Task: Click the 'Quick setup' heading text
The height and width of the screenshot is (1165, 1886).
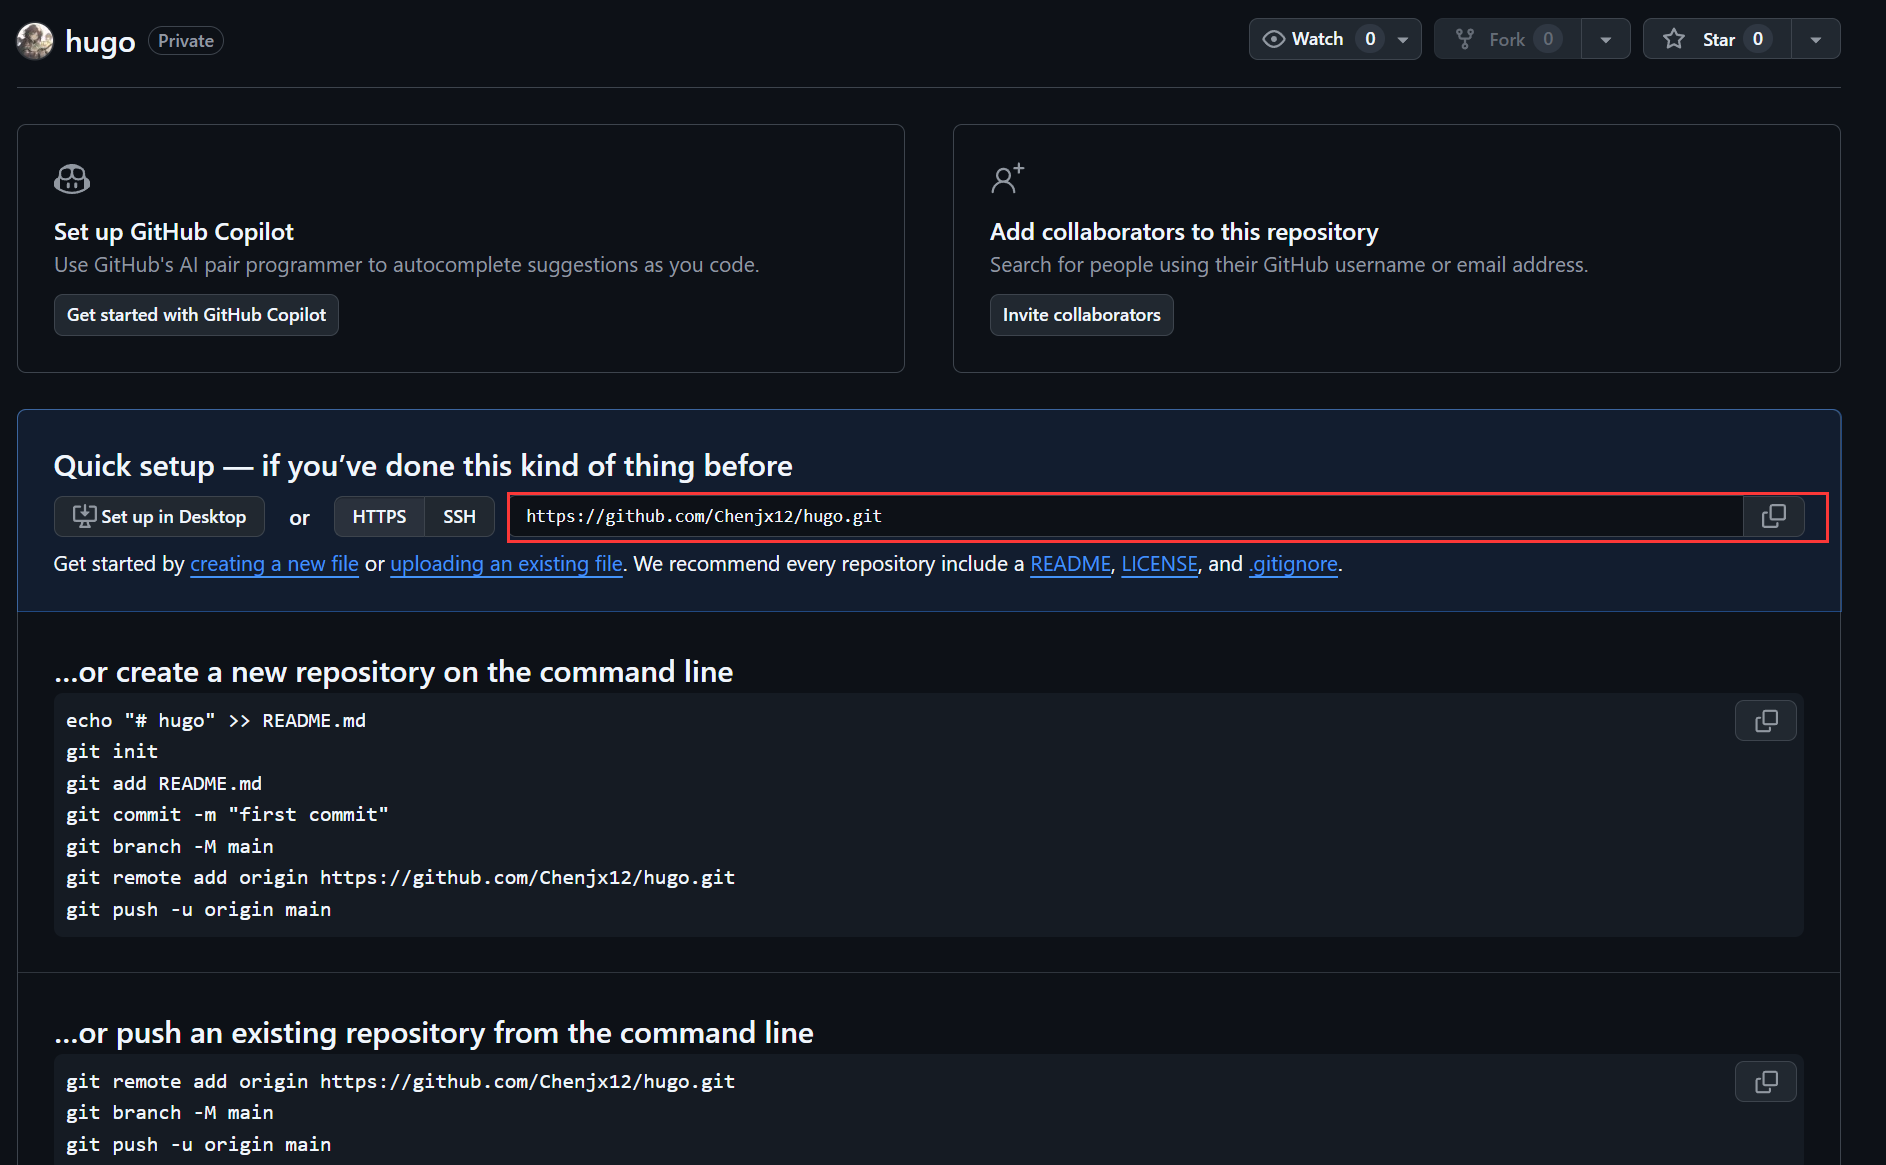Action: (423, 466)
